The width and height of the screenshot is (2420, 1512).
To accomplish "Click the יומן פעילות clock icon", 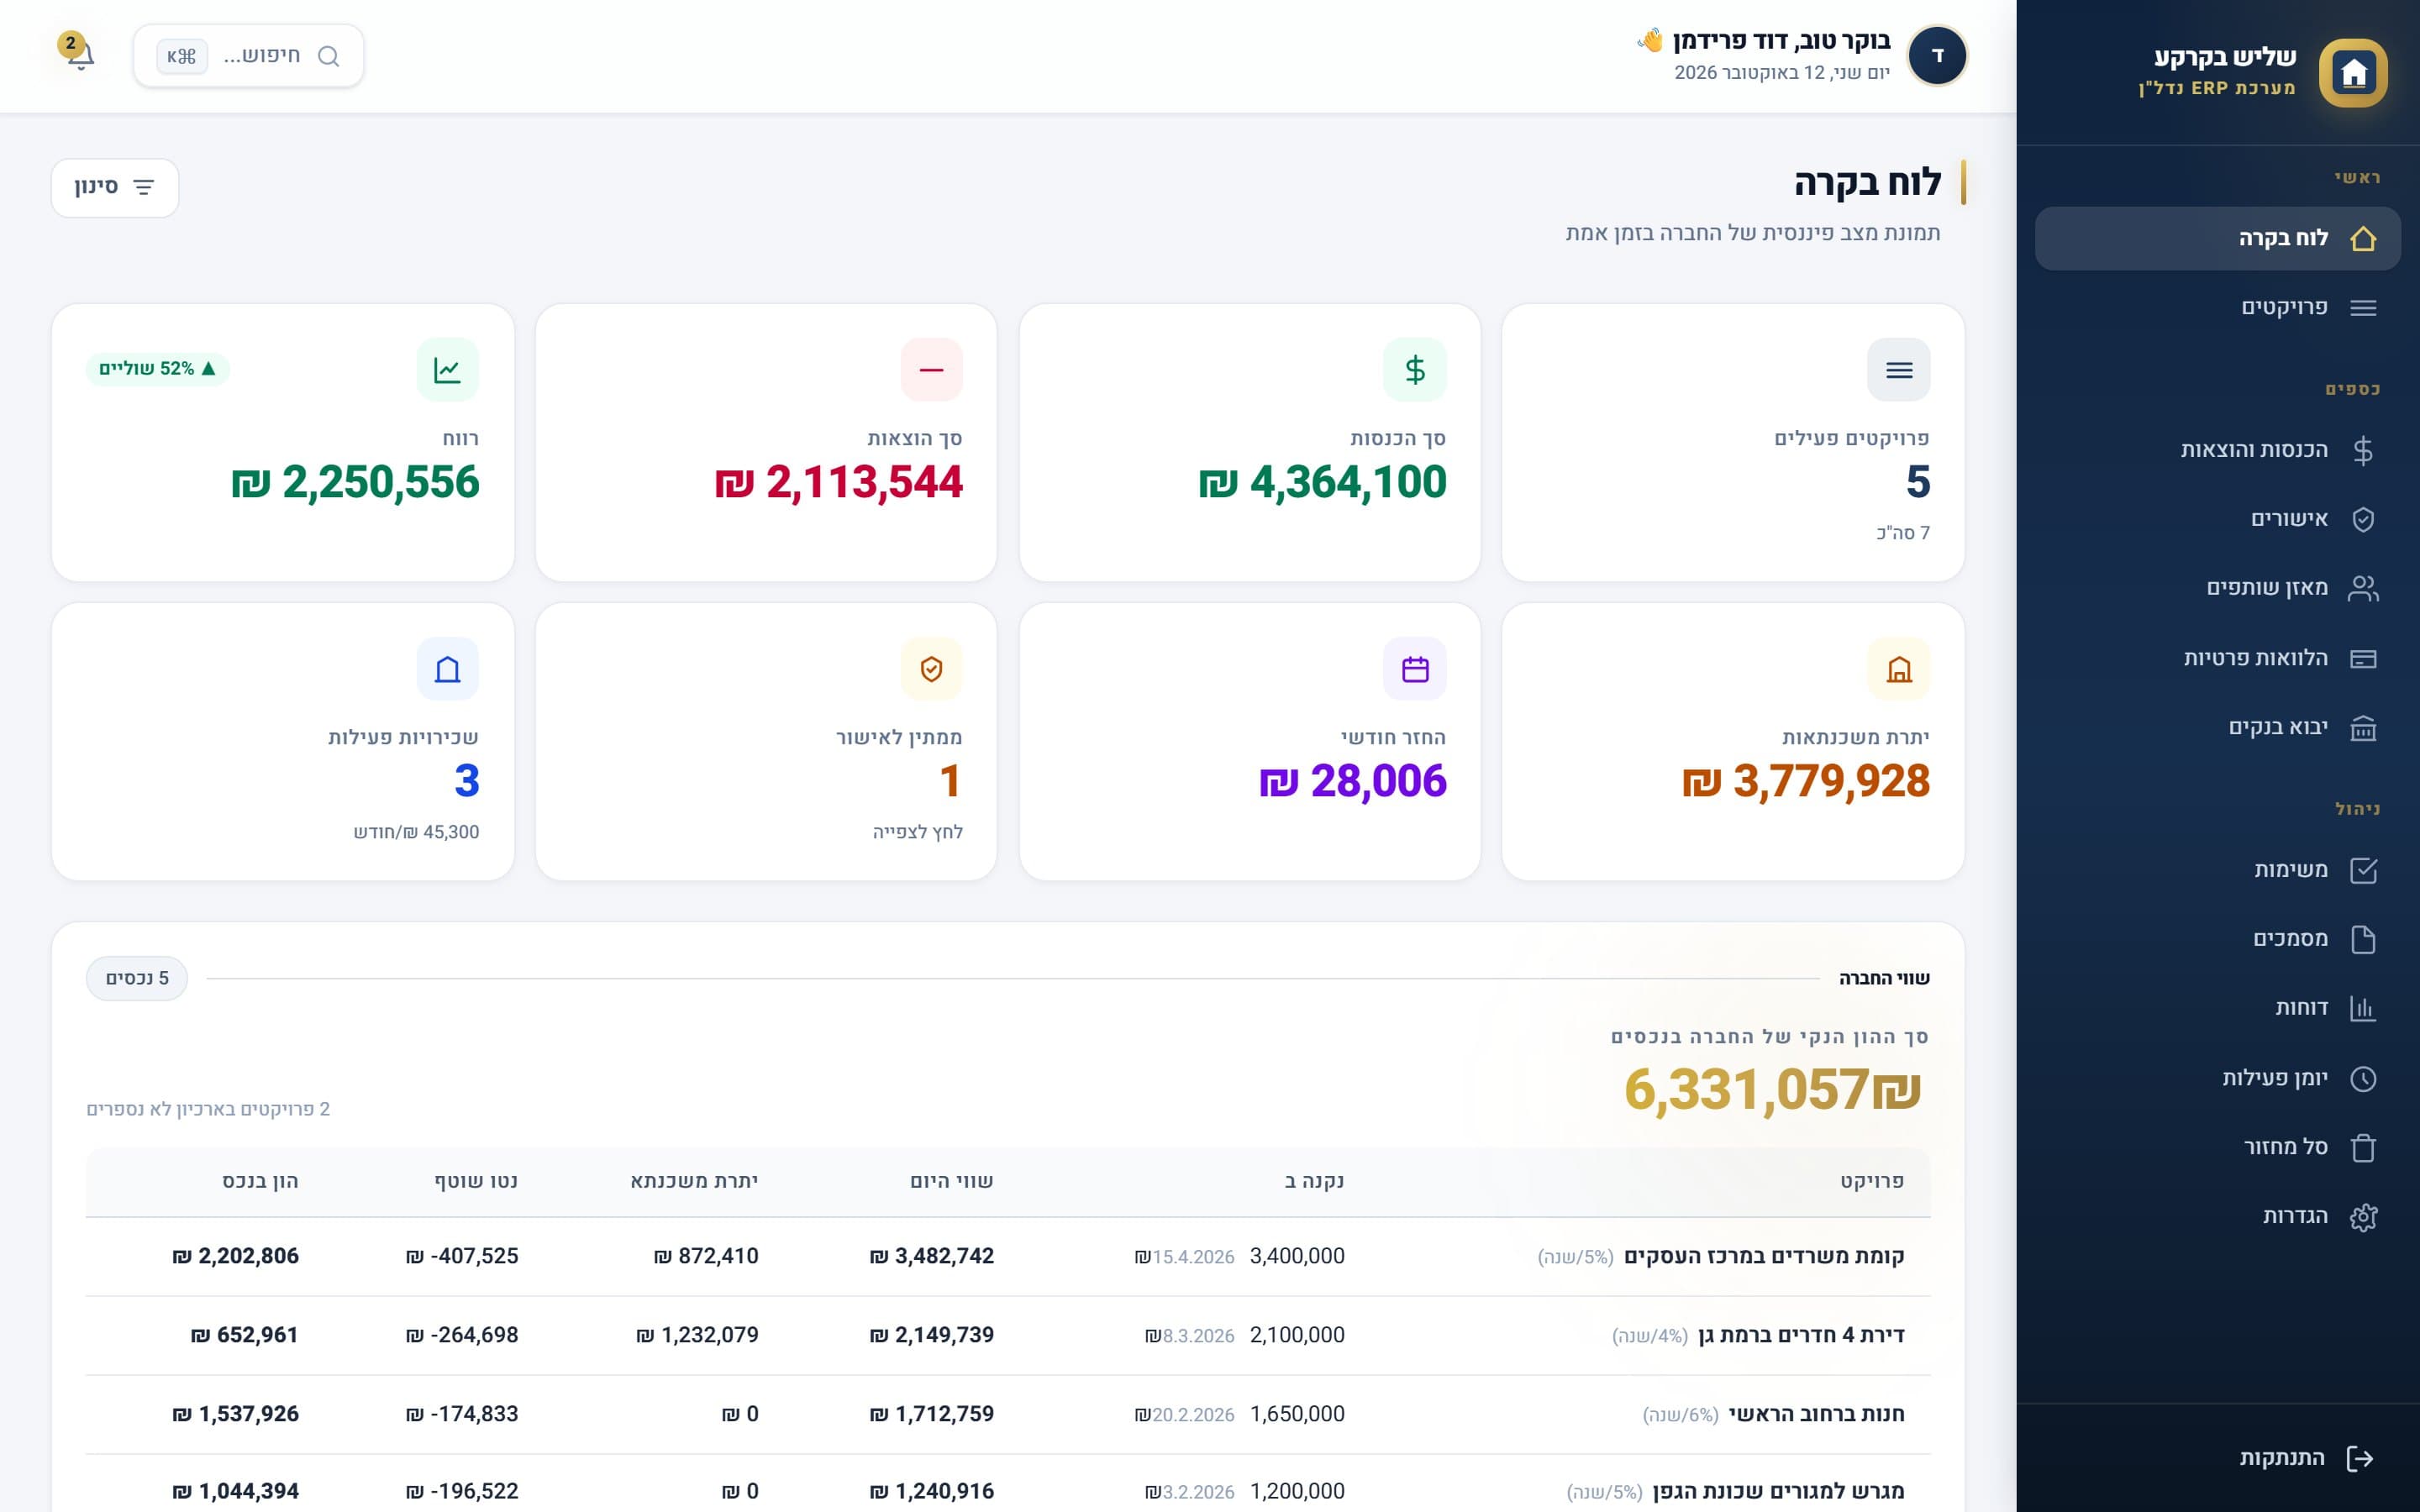I will point(2362,1078).
